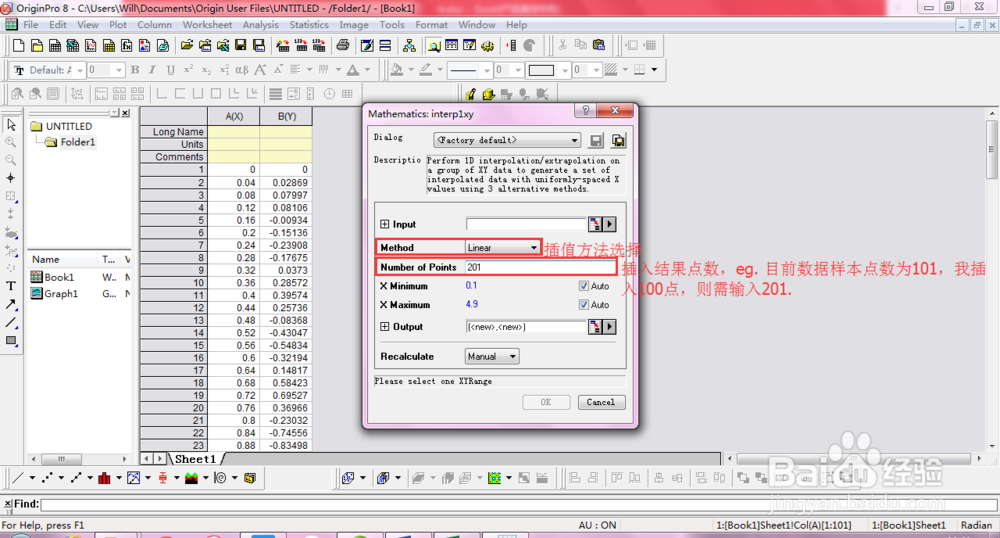Click the Line plot icon
This screenshot has height=538, width=1000.
point(18,477)
